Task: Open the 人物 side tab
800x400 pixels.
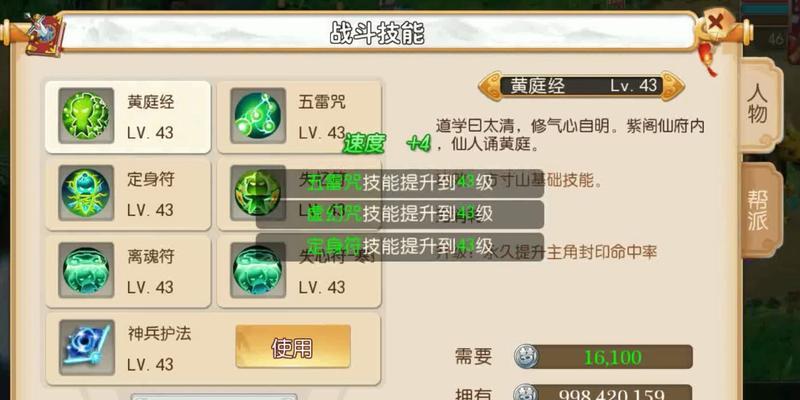Action: tap(759, 106)
